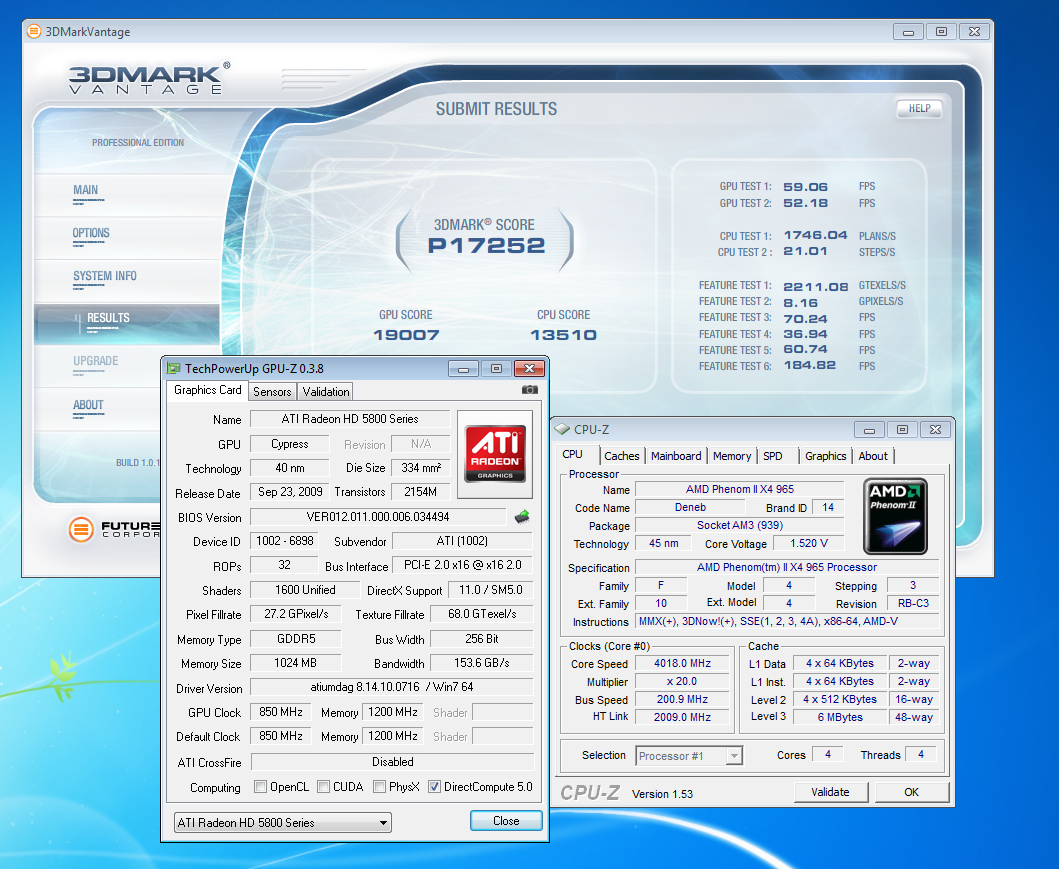This screenshot has height=869, width=1059.
Task: Maximize the GPU-Z window
Action: click(496, 369)
